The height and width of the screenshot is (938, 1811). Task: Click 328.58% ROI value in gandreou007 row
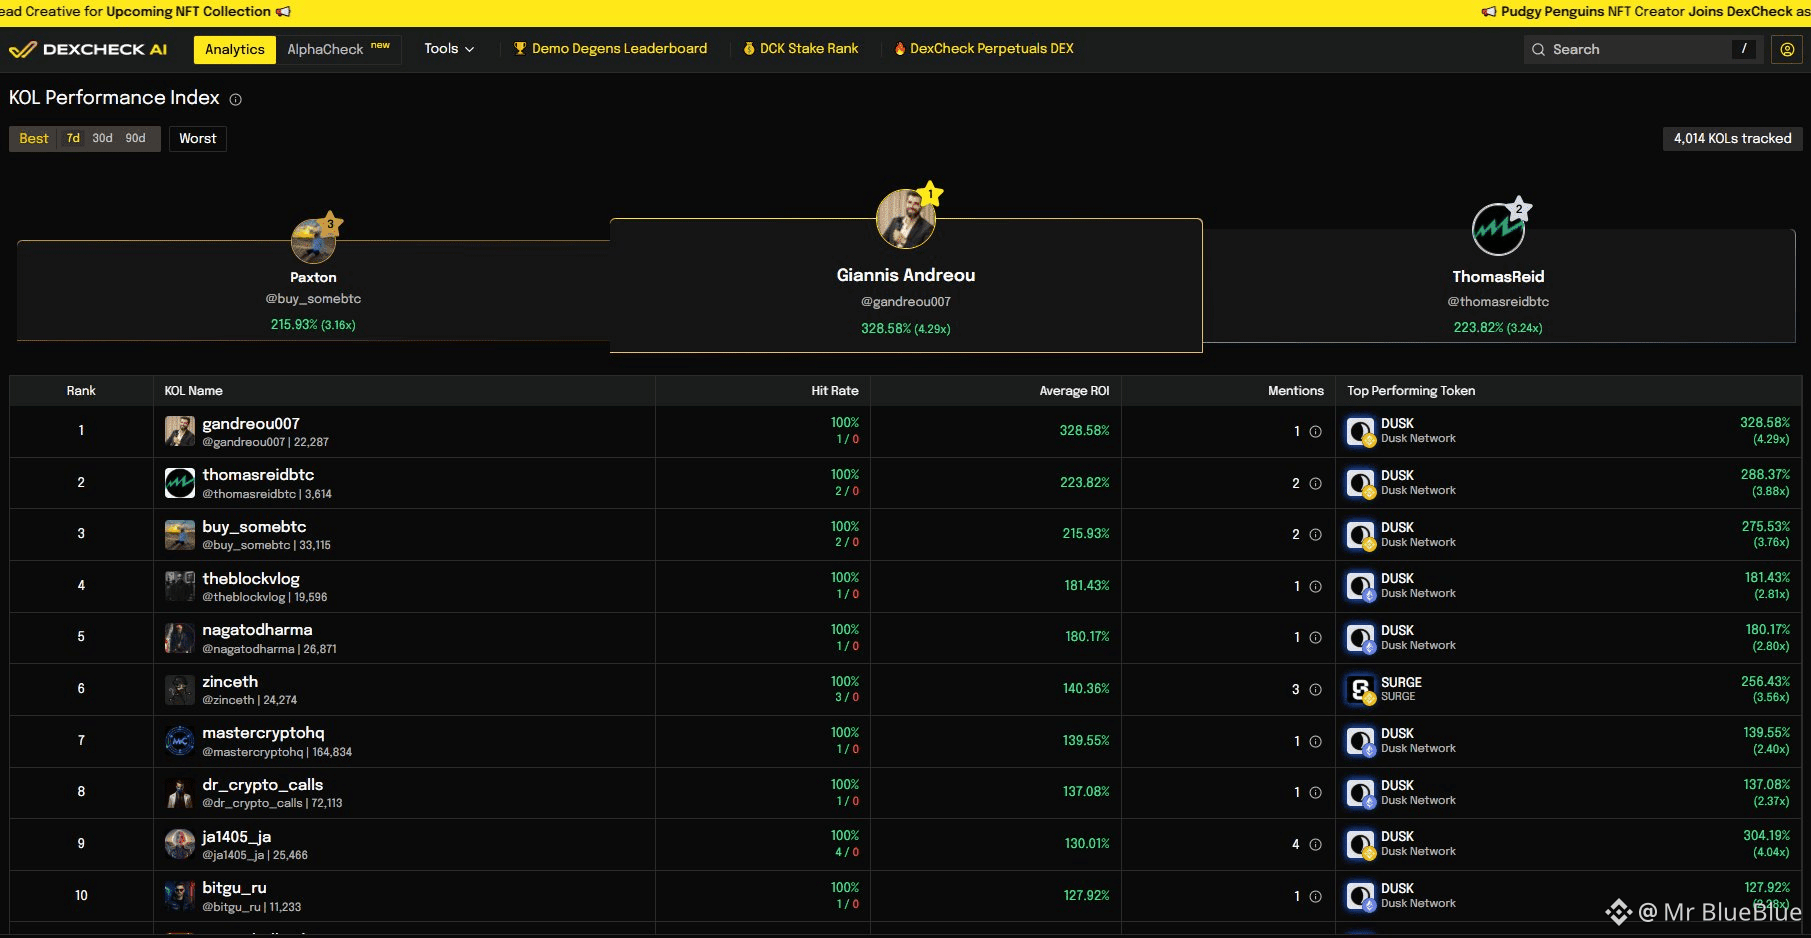[1085, 431]
